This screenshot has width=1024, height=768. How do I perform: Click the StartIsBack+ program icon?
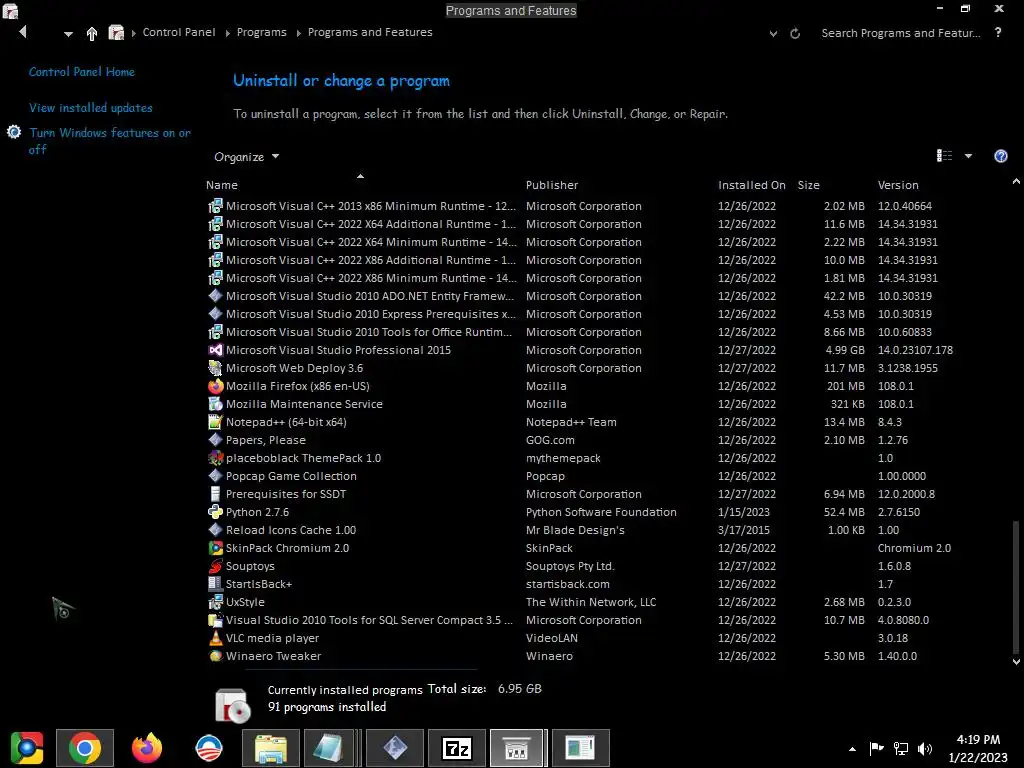(216, 584)
